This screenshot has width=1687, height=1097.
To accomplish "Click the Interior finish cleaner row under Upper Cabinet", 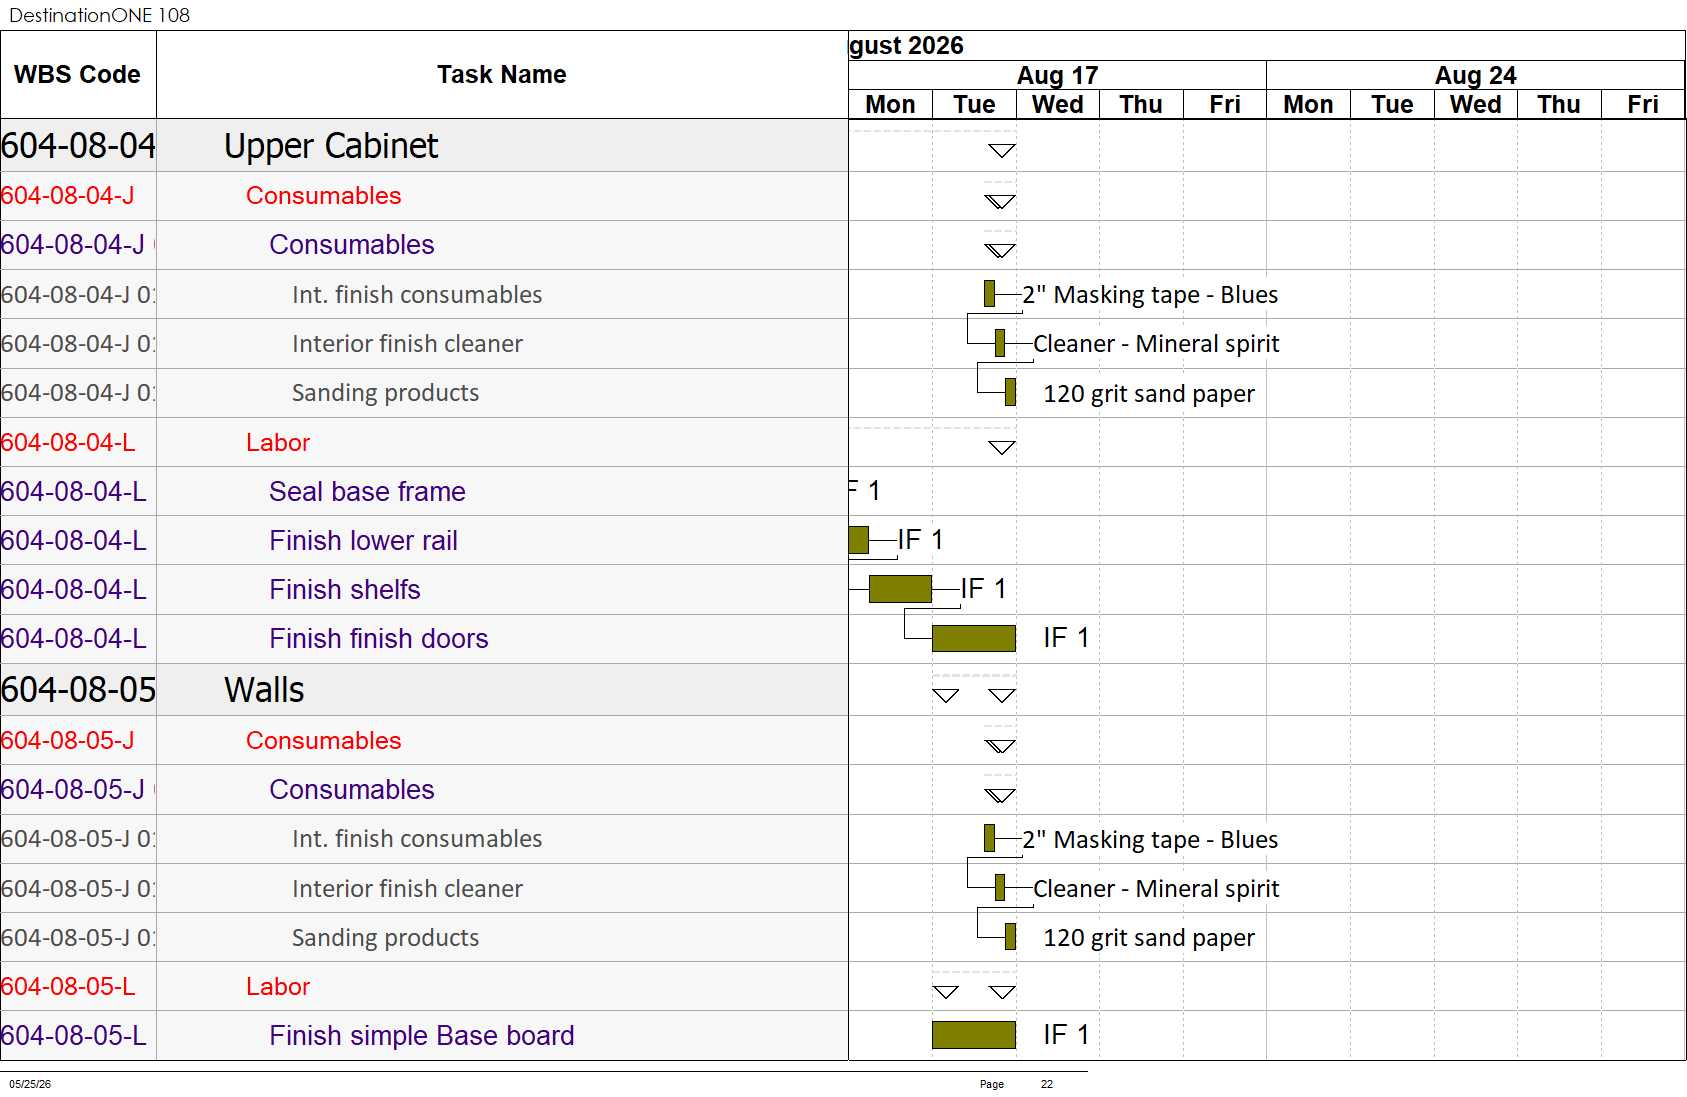I will pos(424,343).
